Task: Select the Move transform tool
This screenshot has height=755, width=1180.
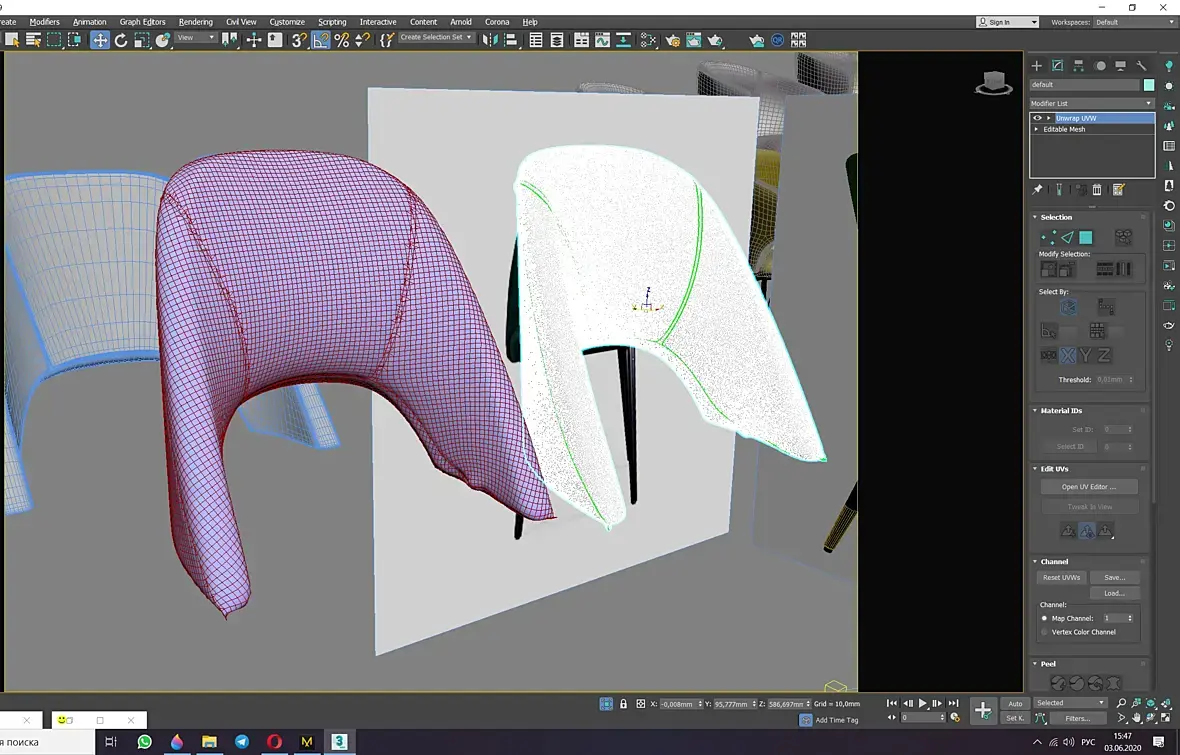Action: (x=100, y=40)
